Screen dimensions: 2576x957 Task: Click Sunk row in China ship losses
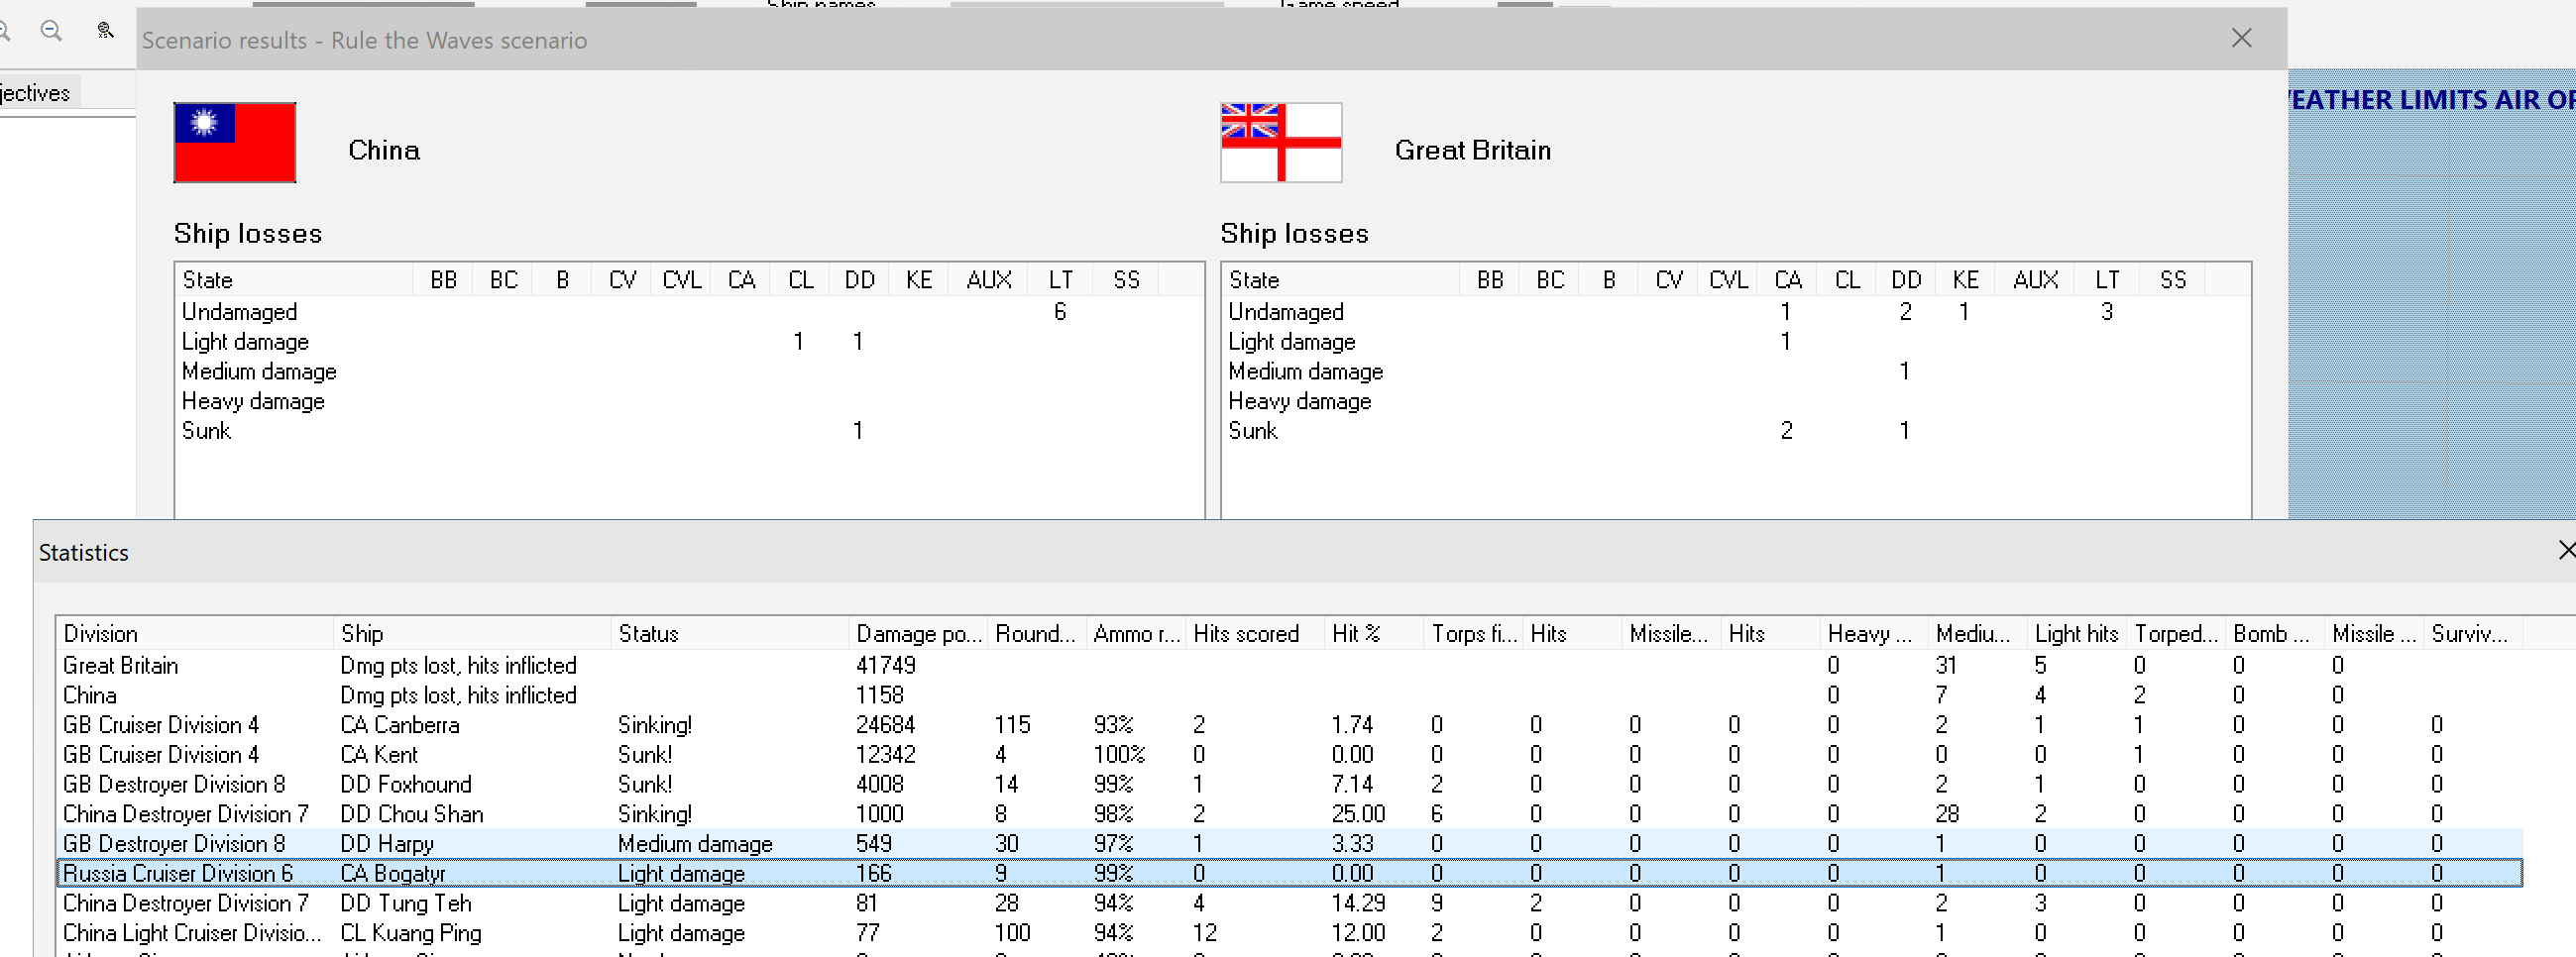coord(207,431)
